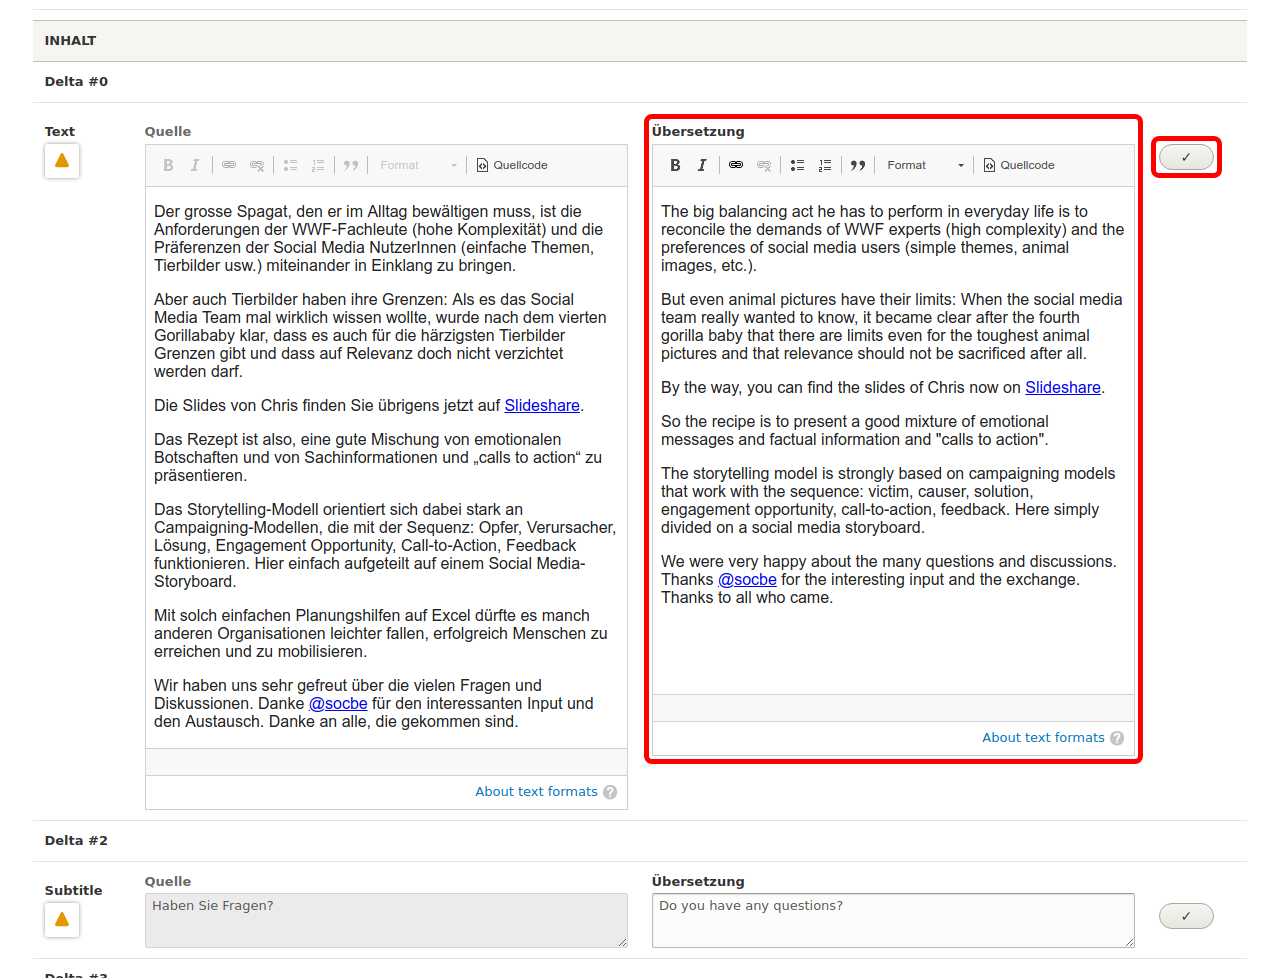Open About text formats link under Quelle

point(536,791)
